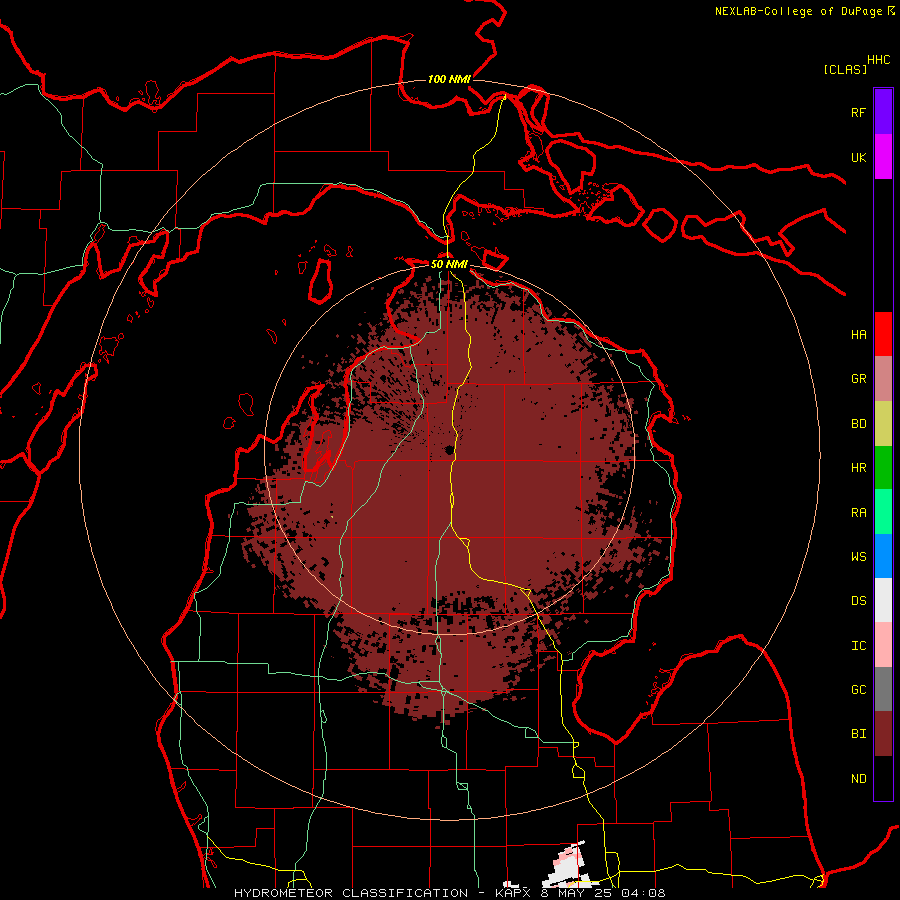The width and height of the screenshot is (900, 900).
Task: Click the WS legend label
Action: pos(859,557)
